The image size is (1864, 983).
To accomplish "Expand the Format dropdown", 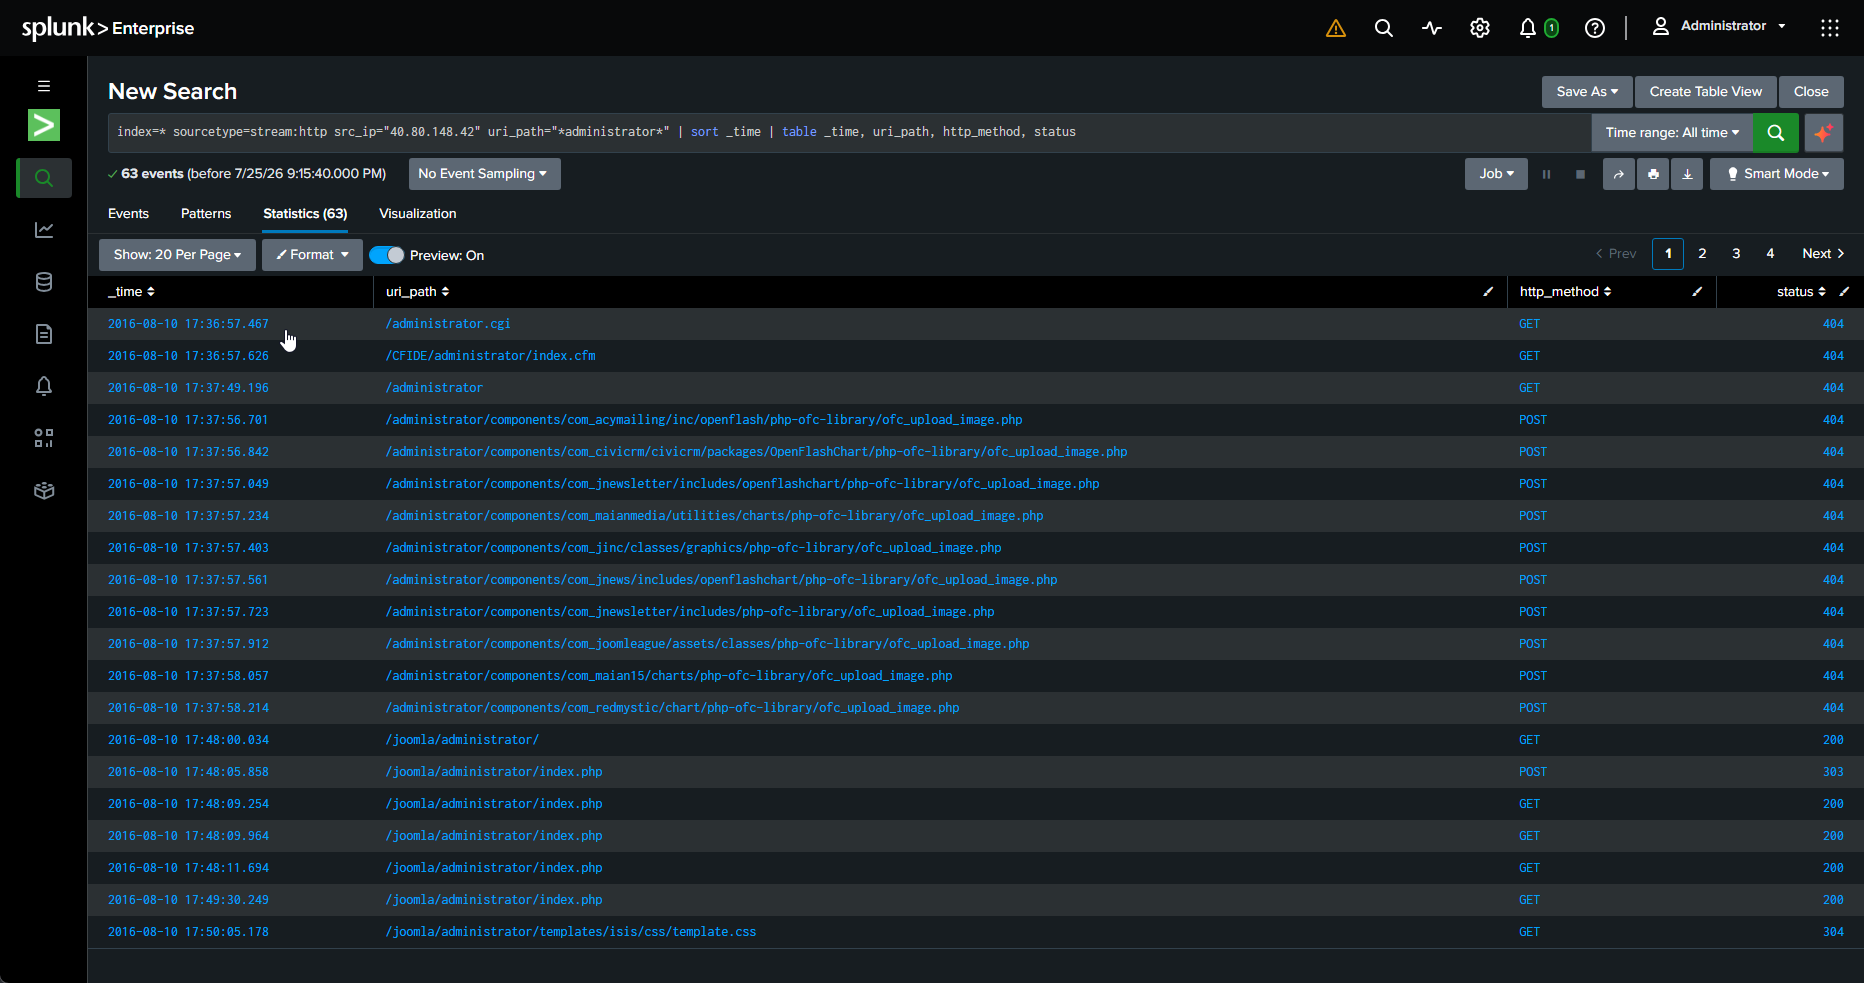I will pos(312,255).
